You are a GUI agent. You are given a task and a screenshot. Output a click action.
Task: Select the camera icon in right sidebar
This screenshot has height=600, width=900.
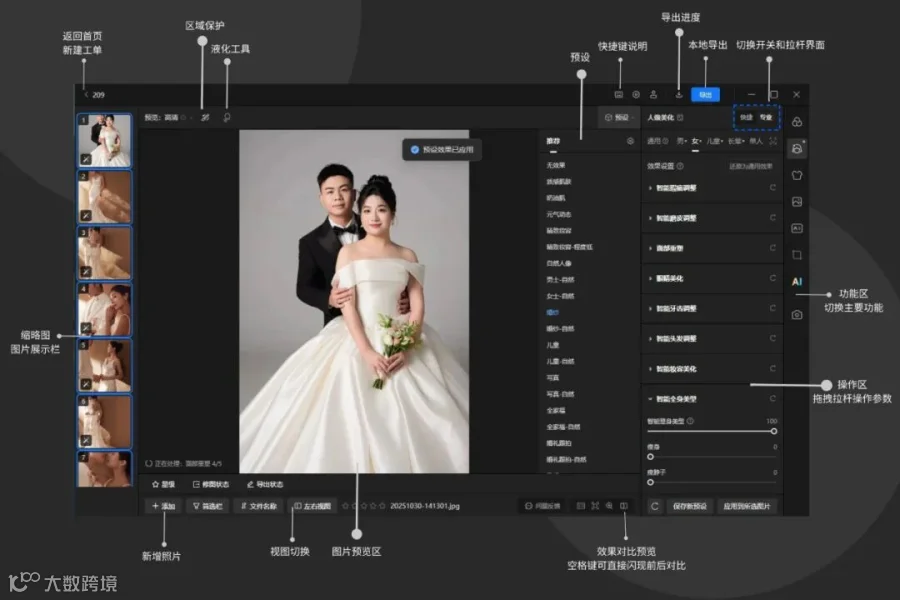(x=797, y=315)
